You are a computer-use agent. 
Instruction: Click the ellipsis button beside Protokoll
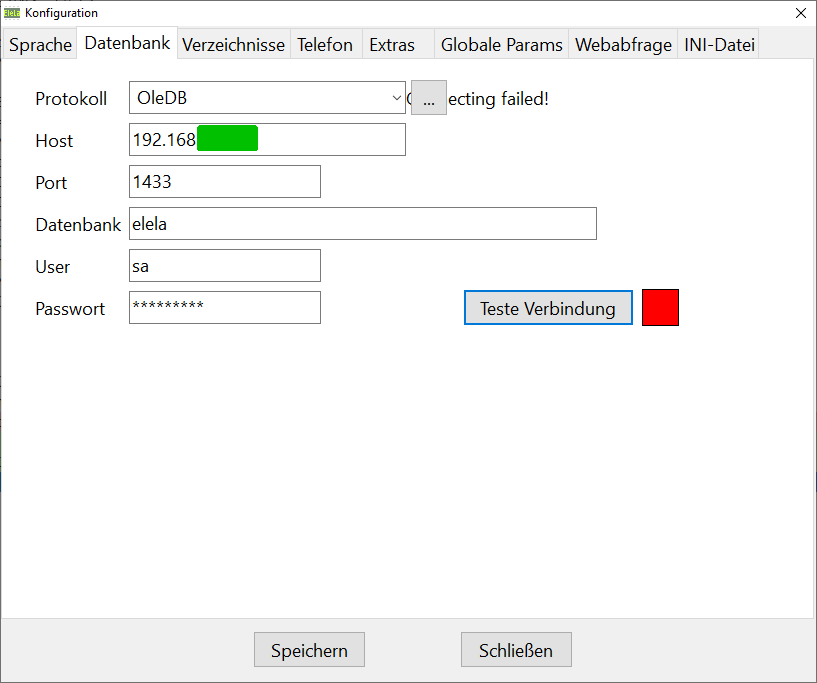coord(429,97)
